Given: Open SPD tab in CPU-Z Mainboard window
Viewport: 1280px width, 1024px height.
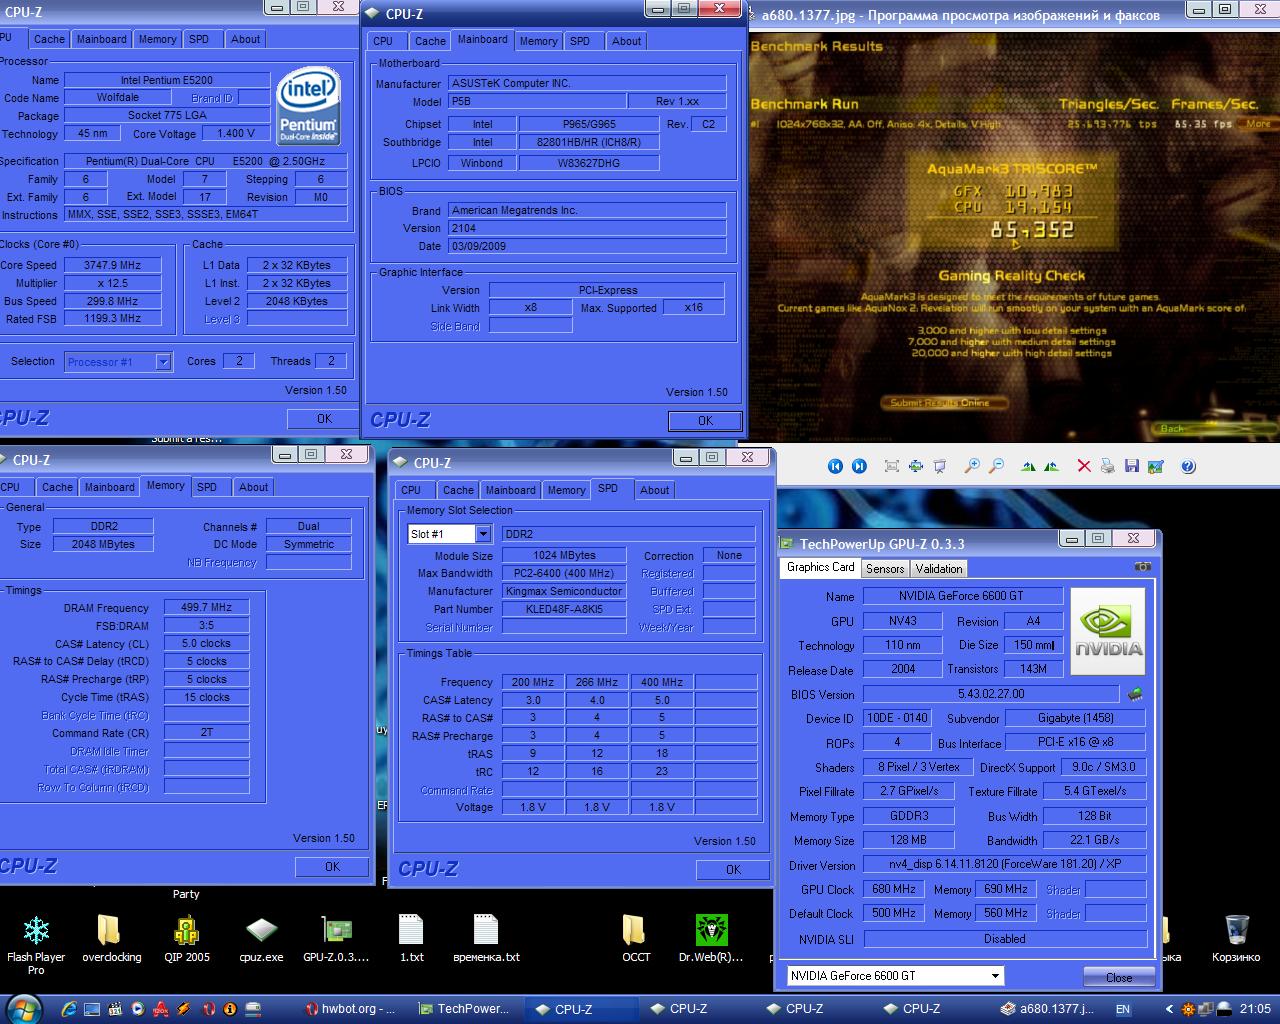Looking at the screenshot, I should click(580, 41).
